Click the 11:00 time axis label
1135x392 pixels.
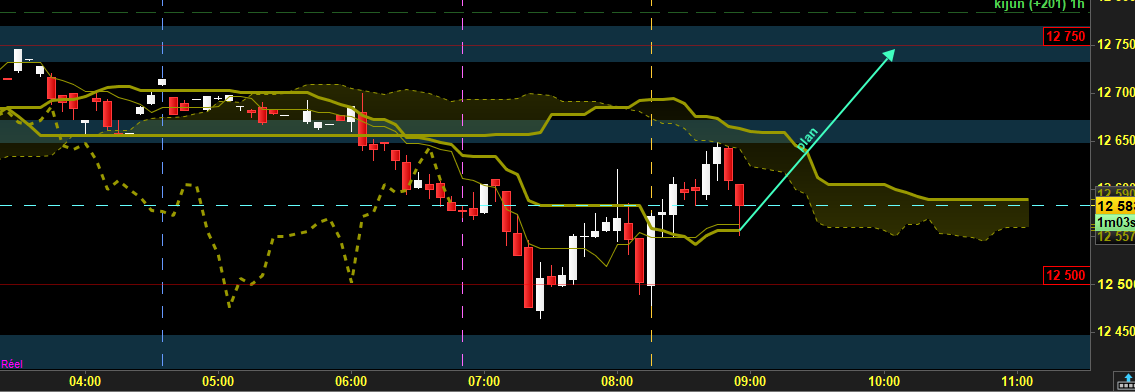[x=1016, y=381]
